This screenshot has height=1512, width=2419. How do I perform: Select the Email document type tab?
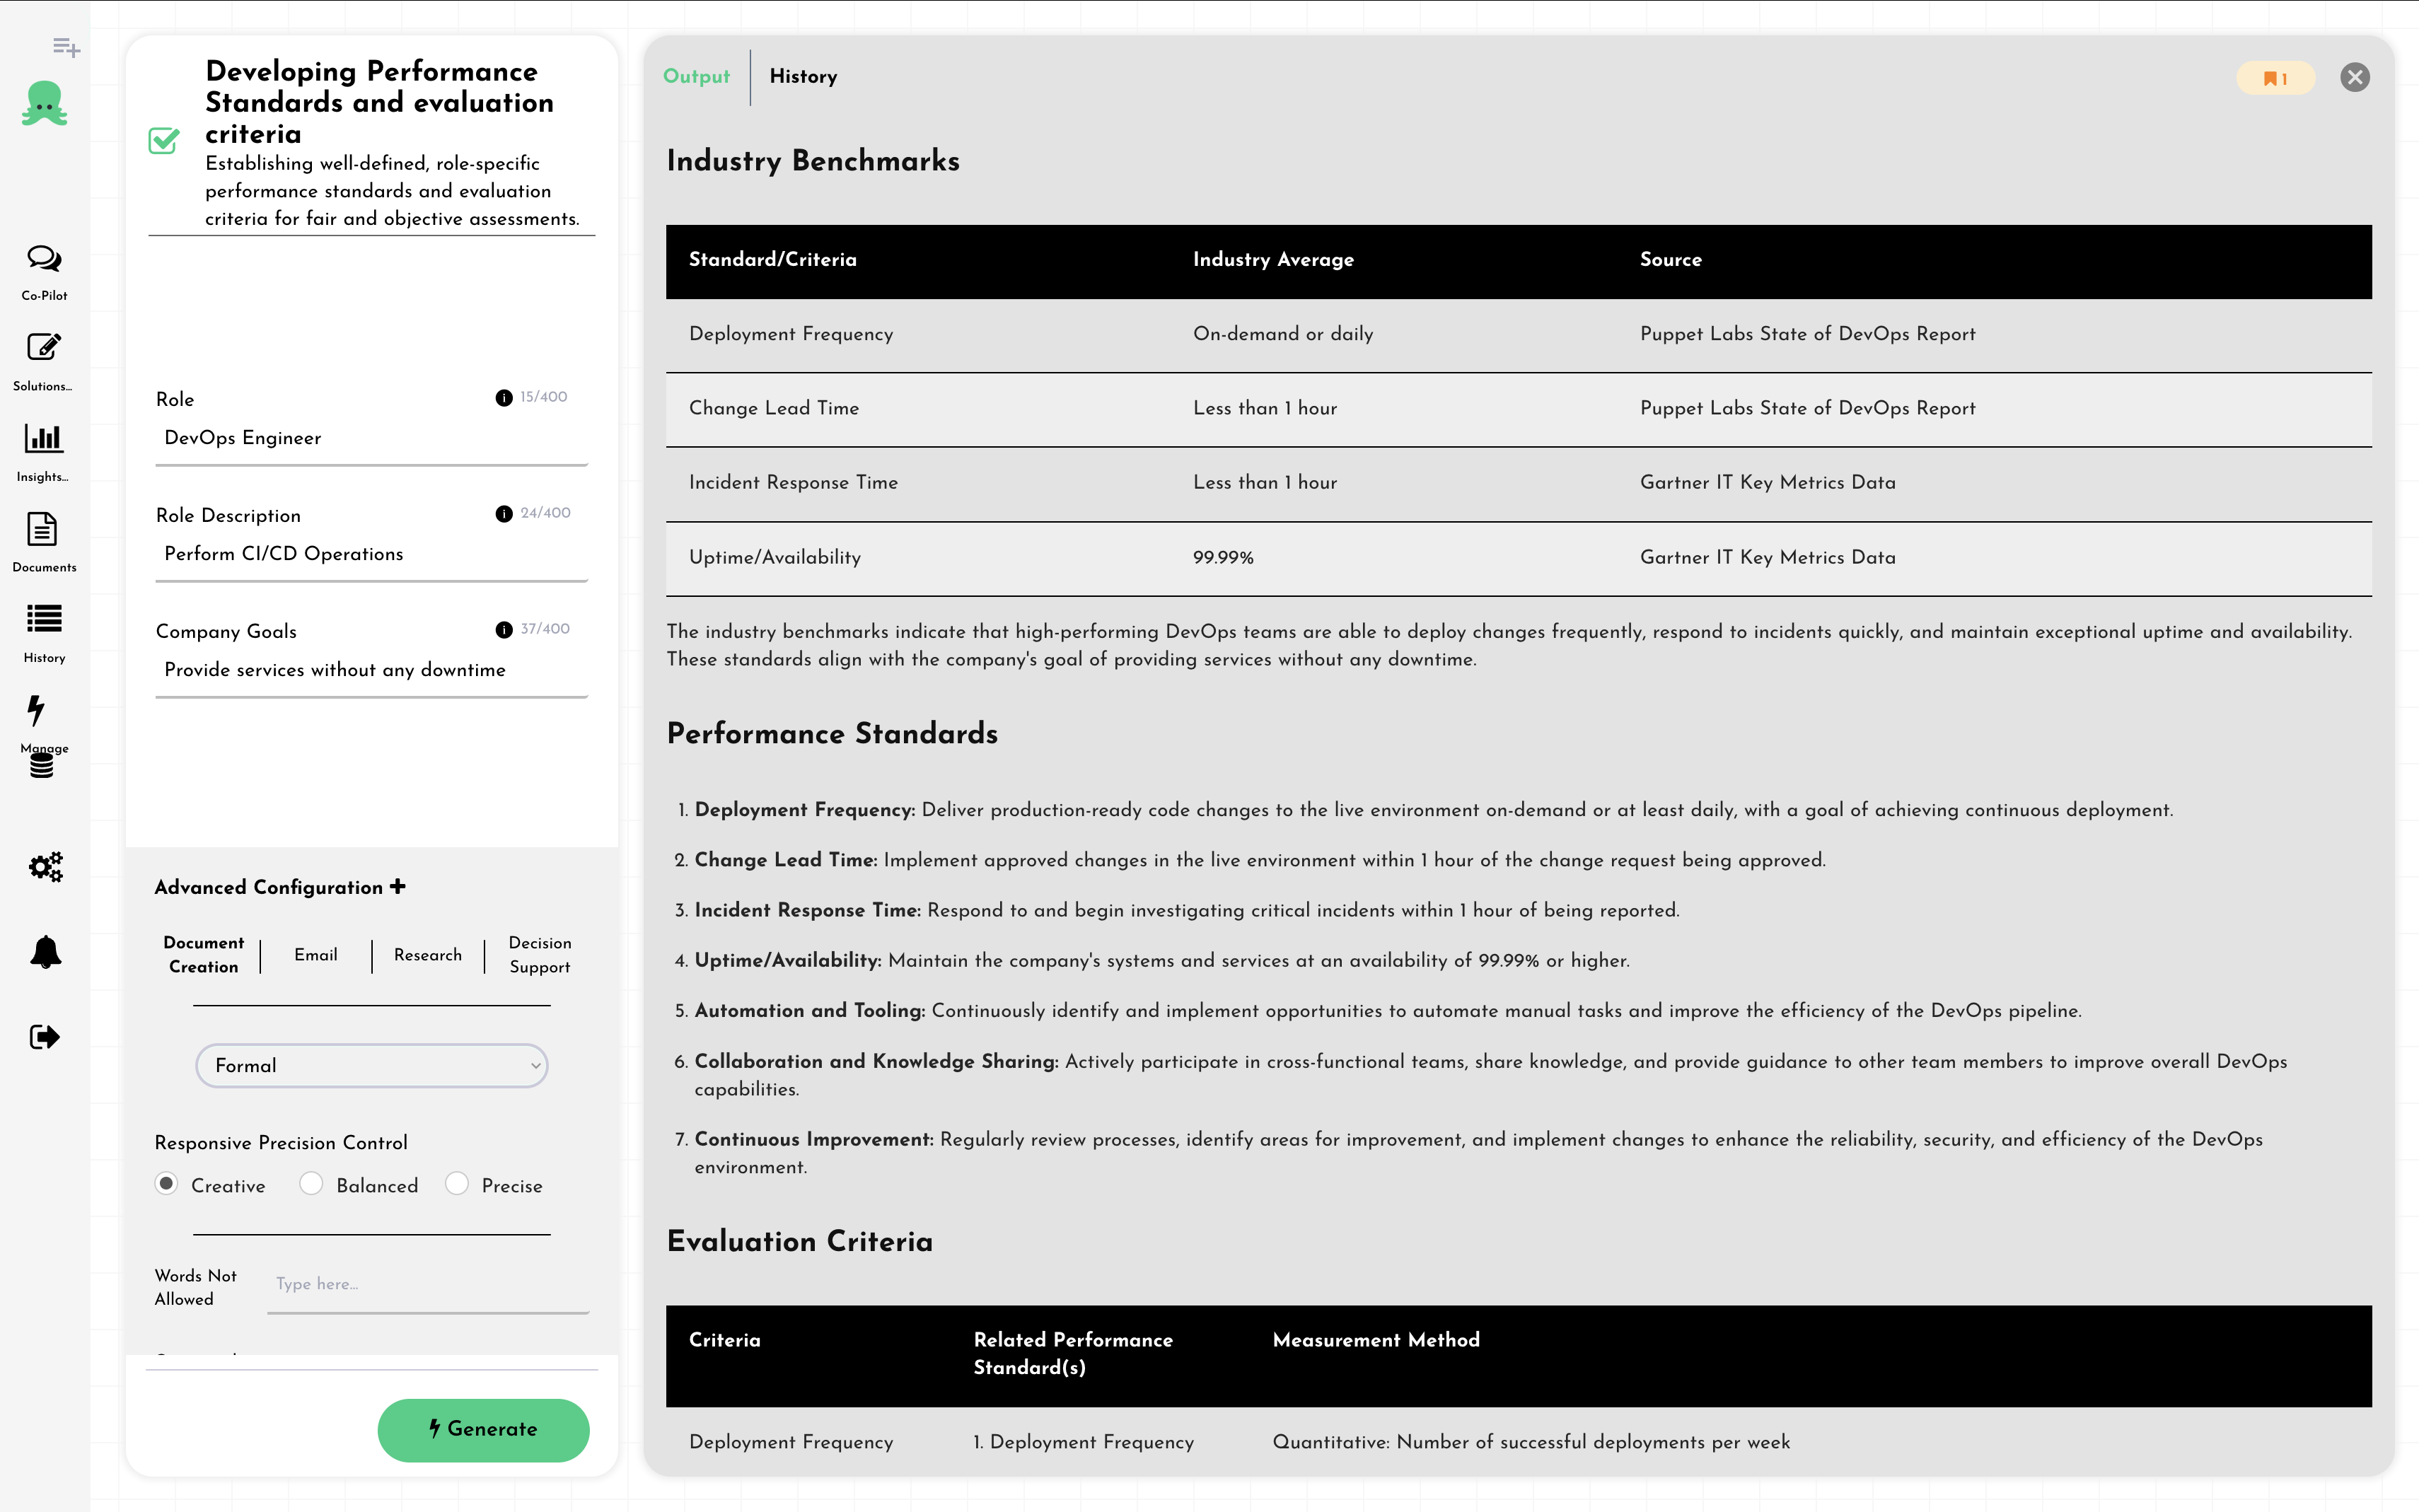pyautogui.click(x=316, y=955)
